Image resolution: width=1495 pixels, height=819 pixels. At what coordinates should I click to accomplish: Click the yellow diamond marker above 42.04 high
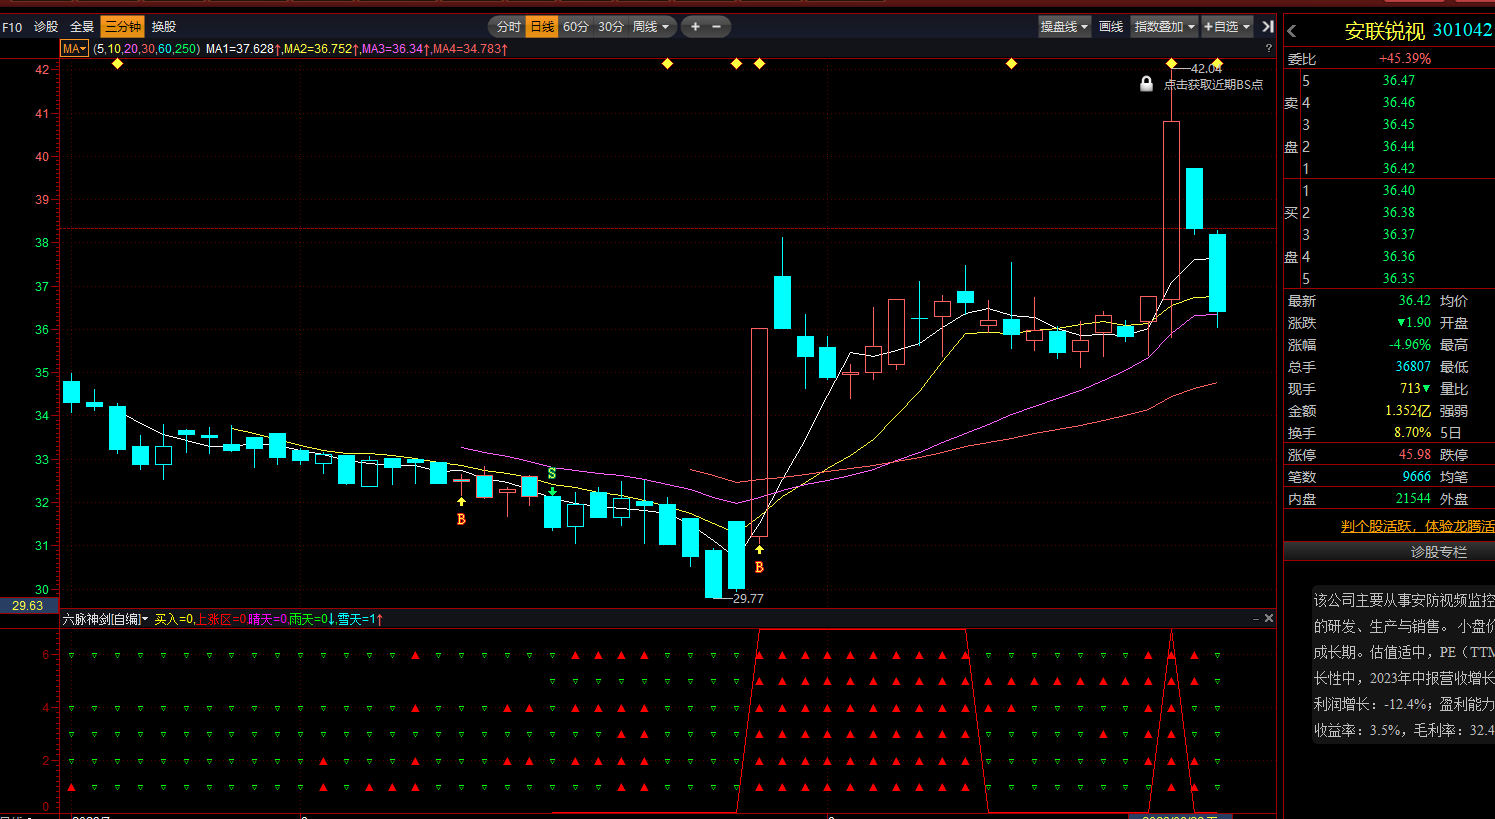[x=1171, y=64]
